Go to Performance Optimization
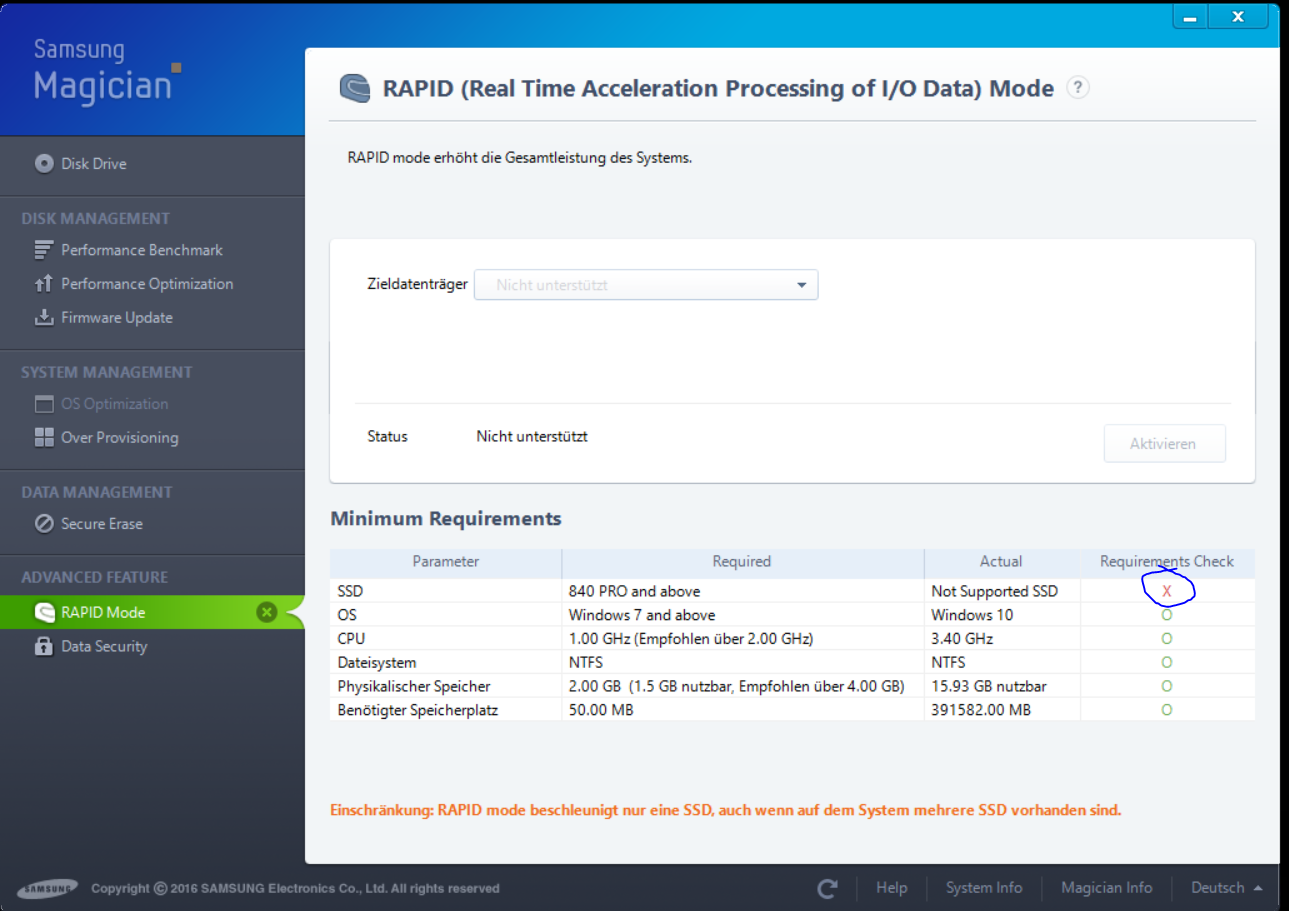 (147, 284)
